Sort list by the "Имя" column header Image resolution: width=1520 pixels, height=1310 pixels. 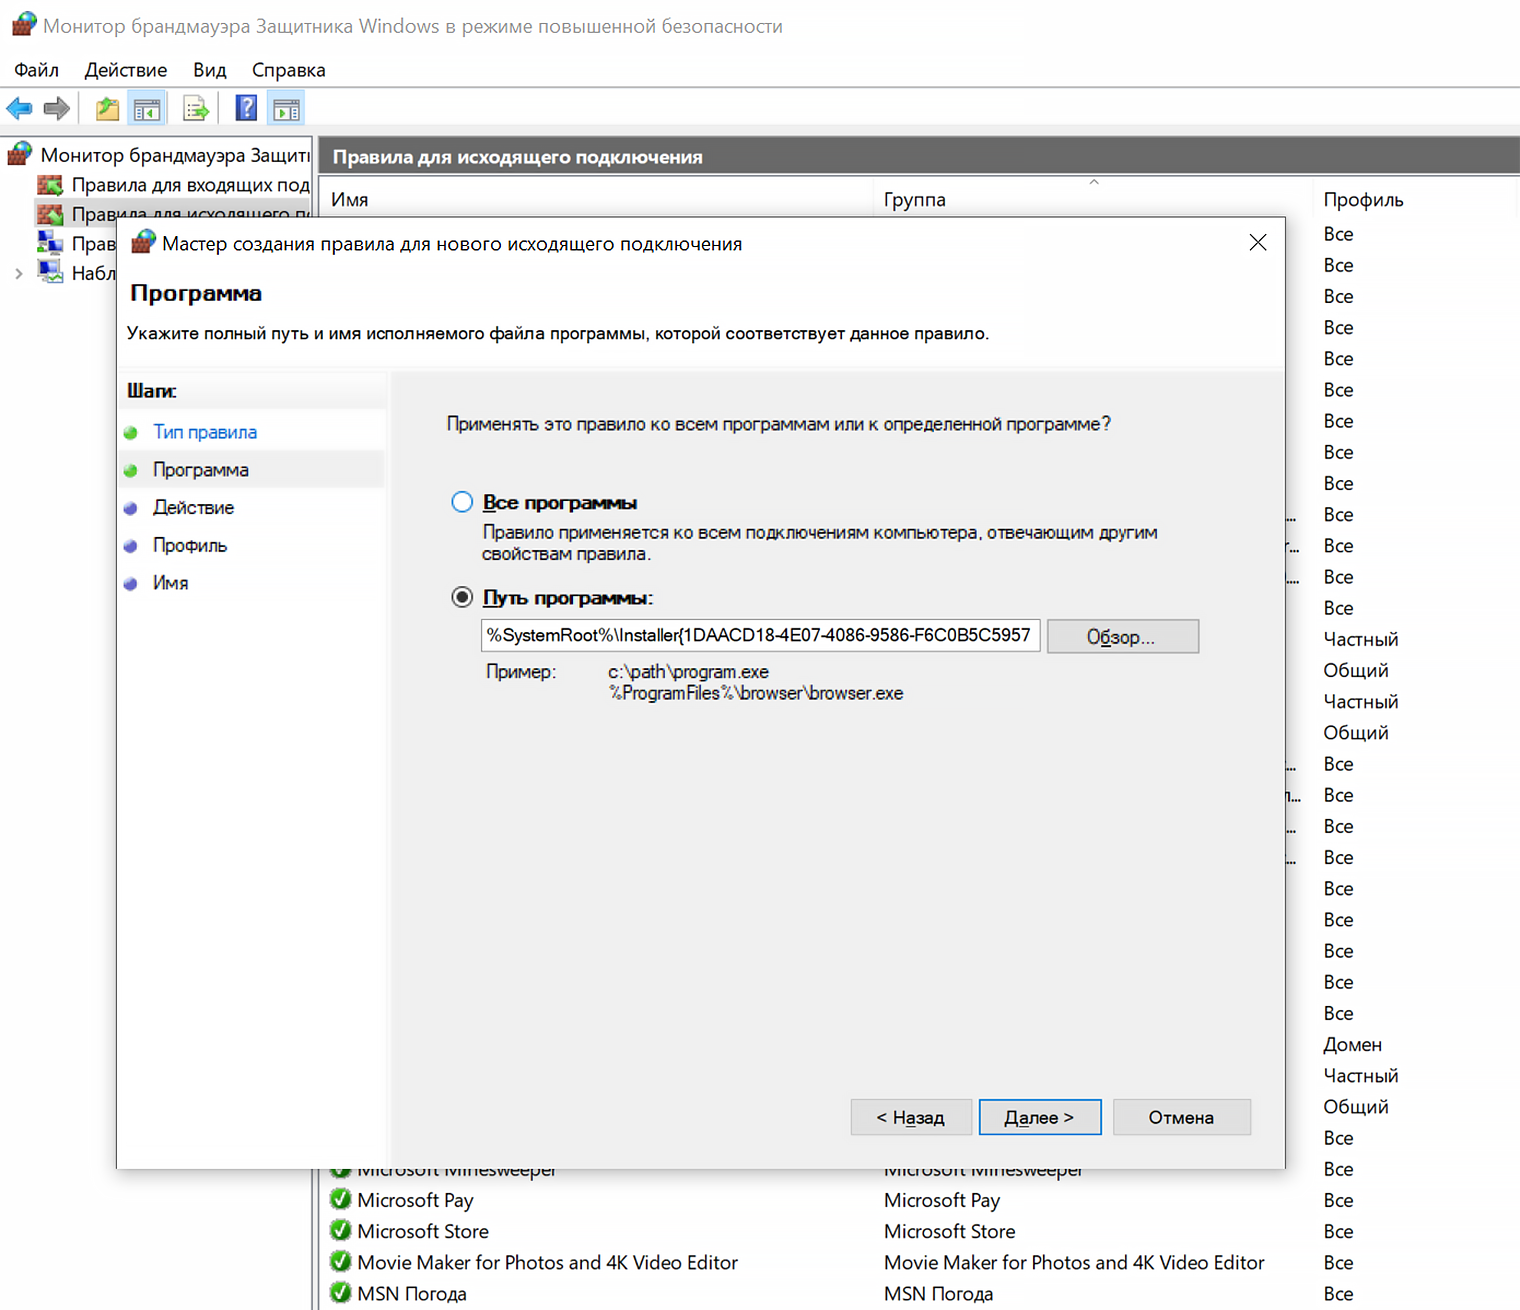tap(350, 200)
